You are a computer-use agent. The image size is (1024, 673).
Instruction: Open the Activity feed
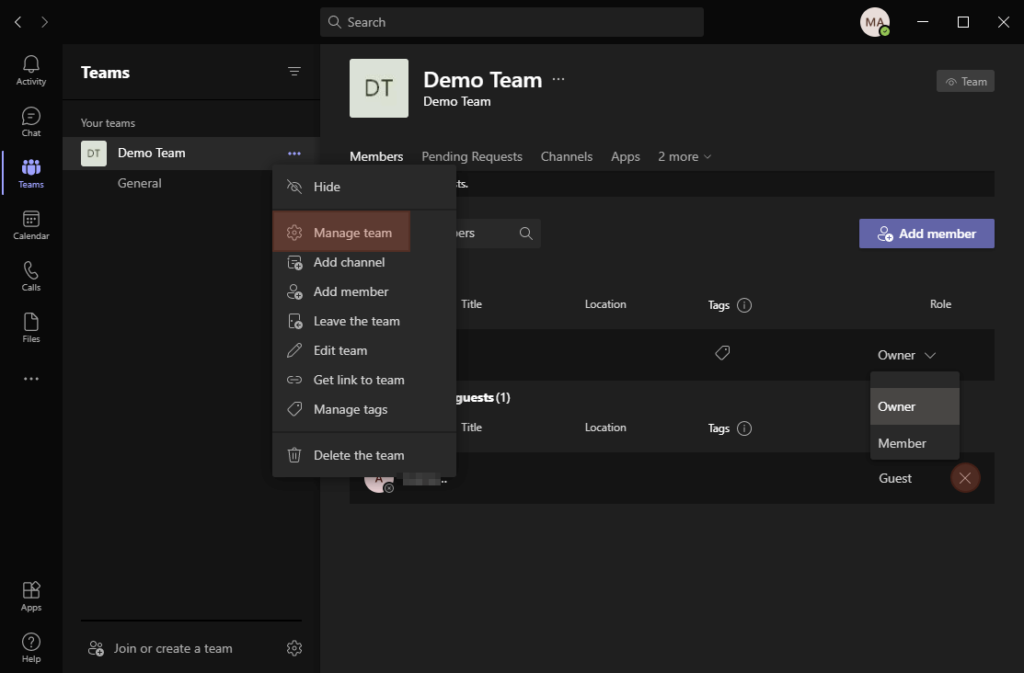31,70
